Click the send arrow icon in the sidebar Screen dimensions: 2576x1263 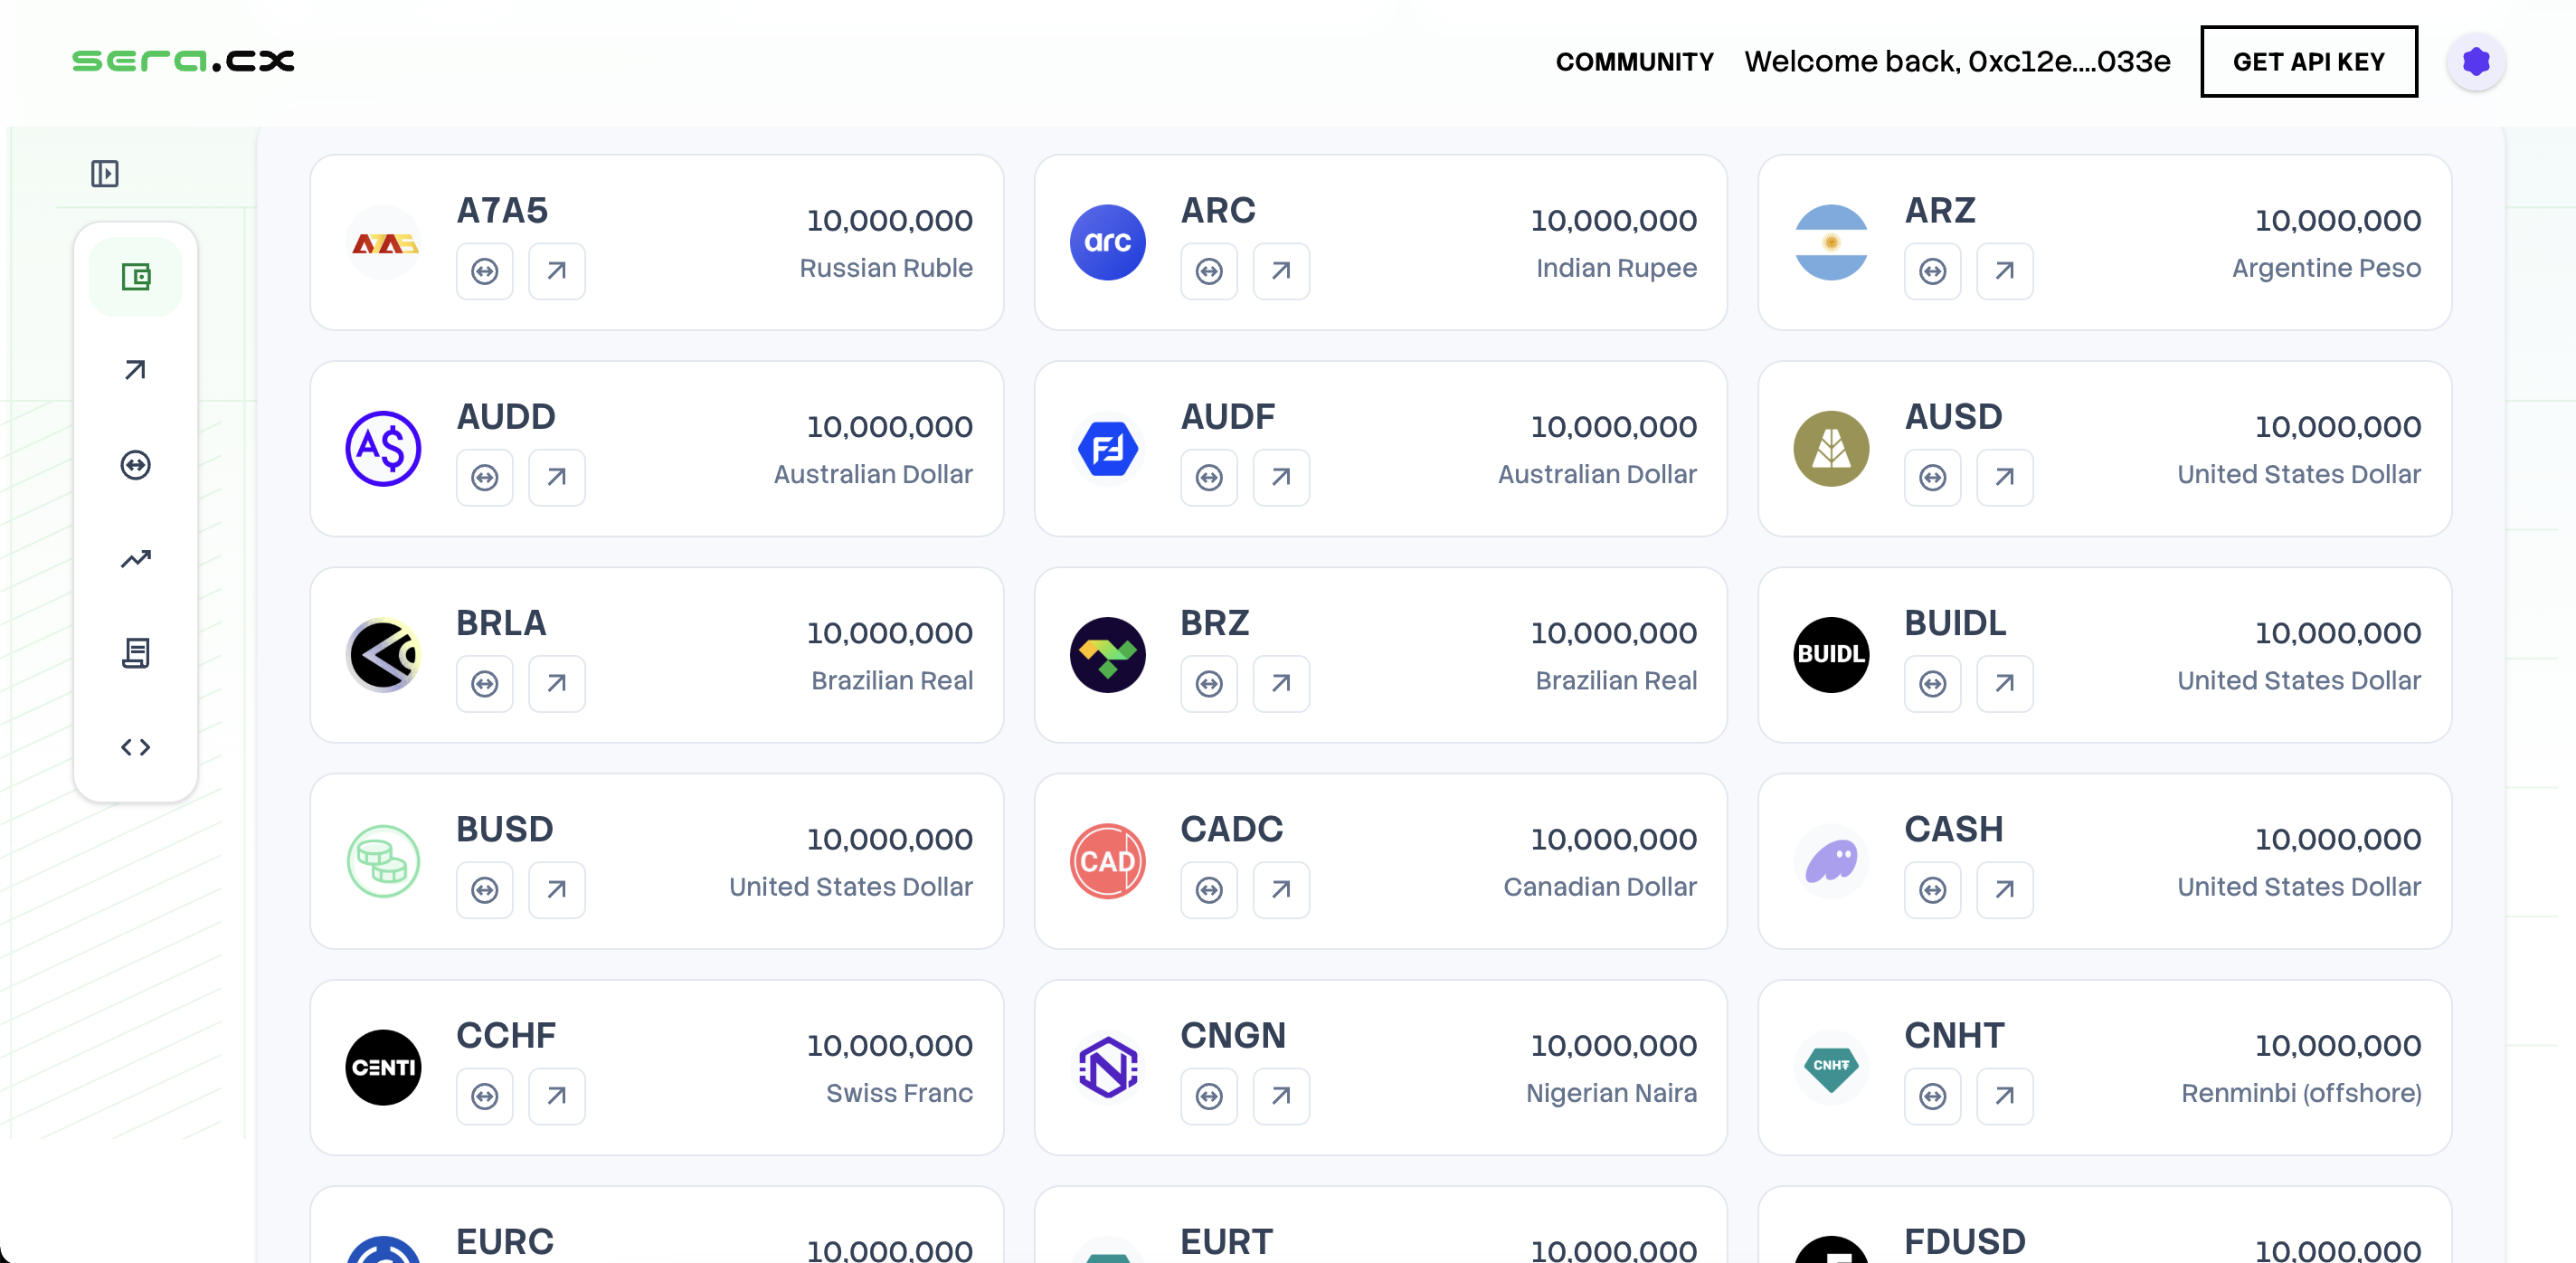click(x=134, y=370)
